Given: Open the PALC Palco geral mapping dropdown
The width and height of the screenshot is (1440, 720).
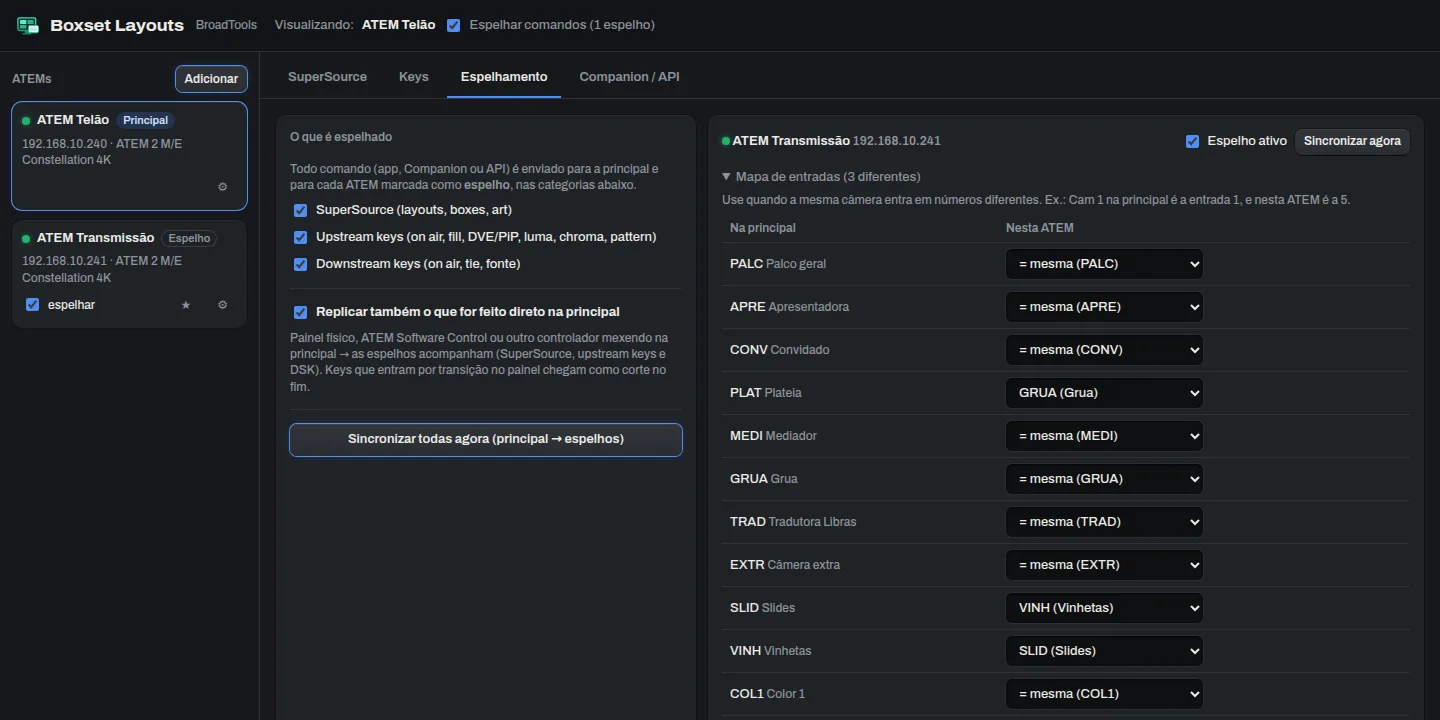Looking at the screenshot, I should click(1104, 264).
